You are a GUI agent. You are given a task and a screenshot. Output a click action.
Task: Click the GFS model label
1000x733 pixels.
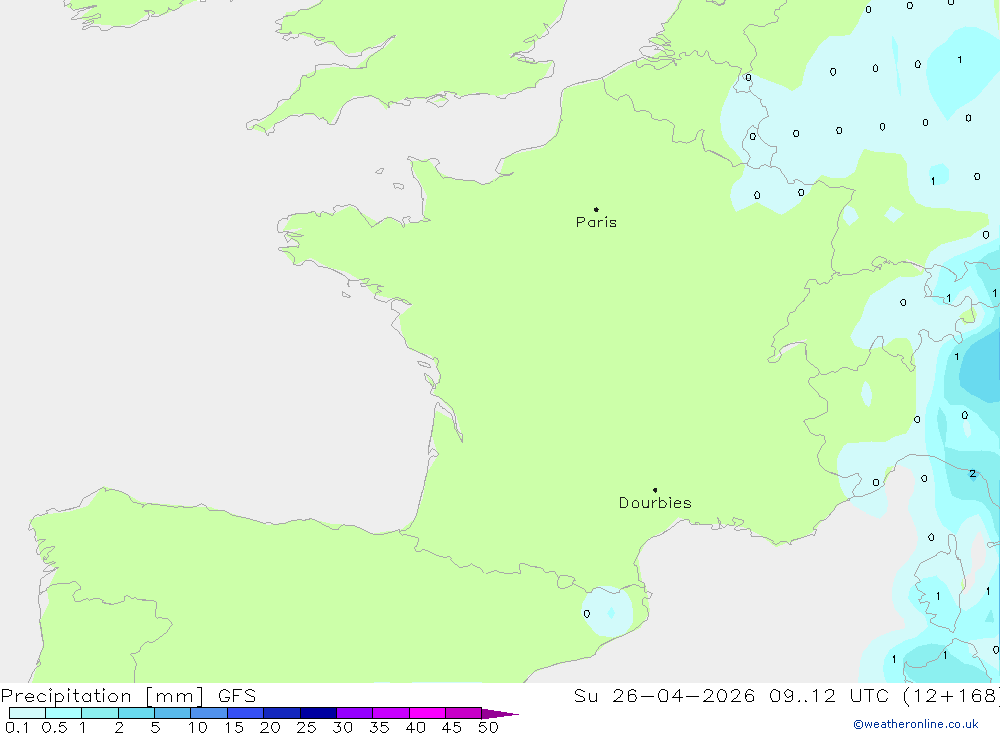coord(237,696)
